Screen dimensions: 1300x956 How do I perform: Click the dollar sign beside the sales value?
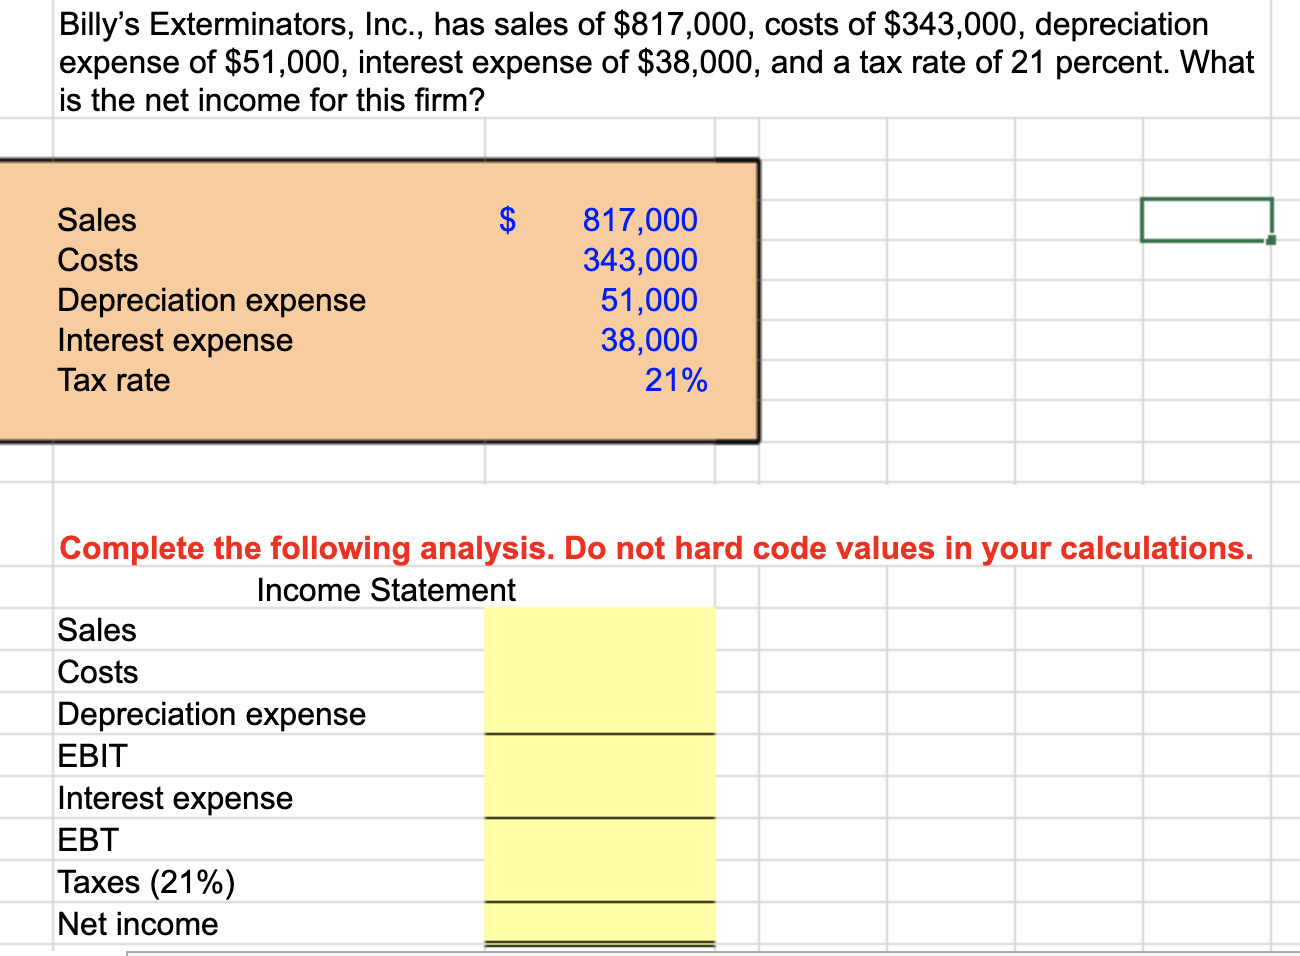click(508, 220)
